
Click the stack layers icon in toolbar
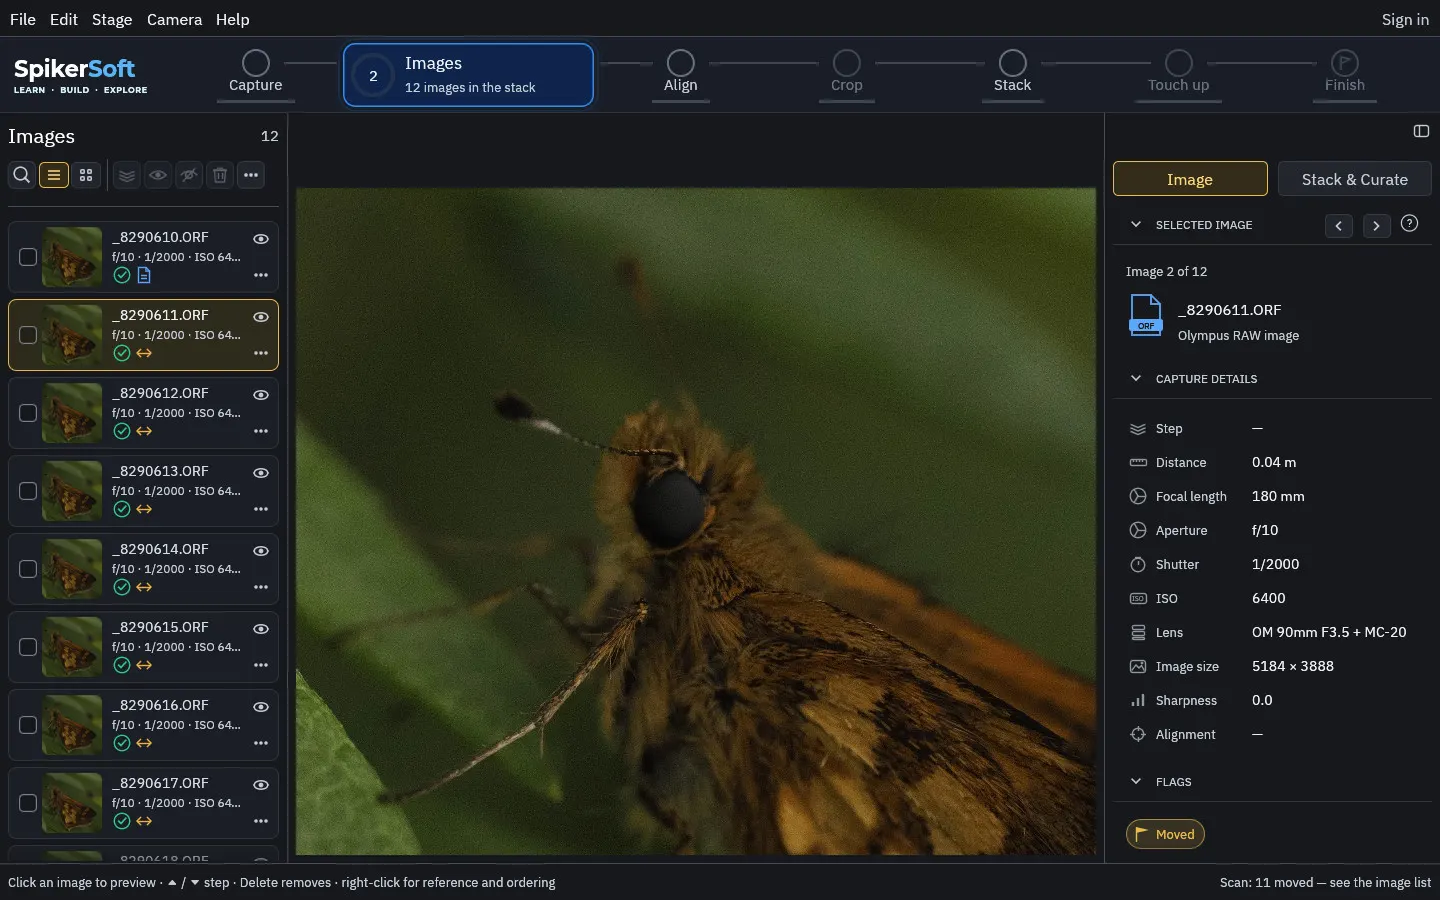pyautogui.click(x=126, y=175)
